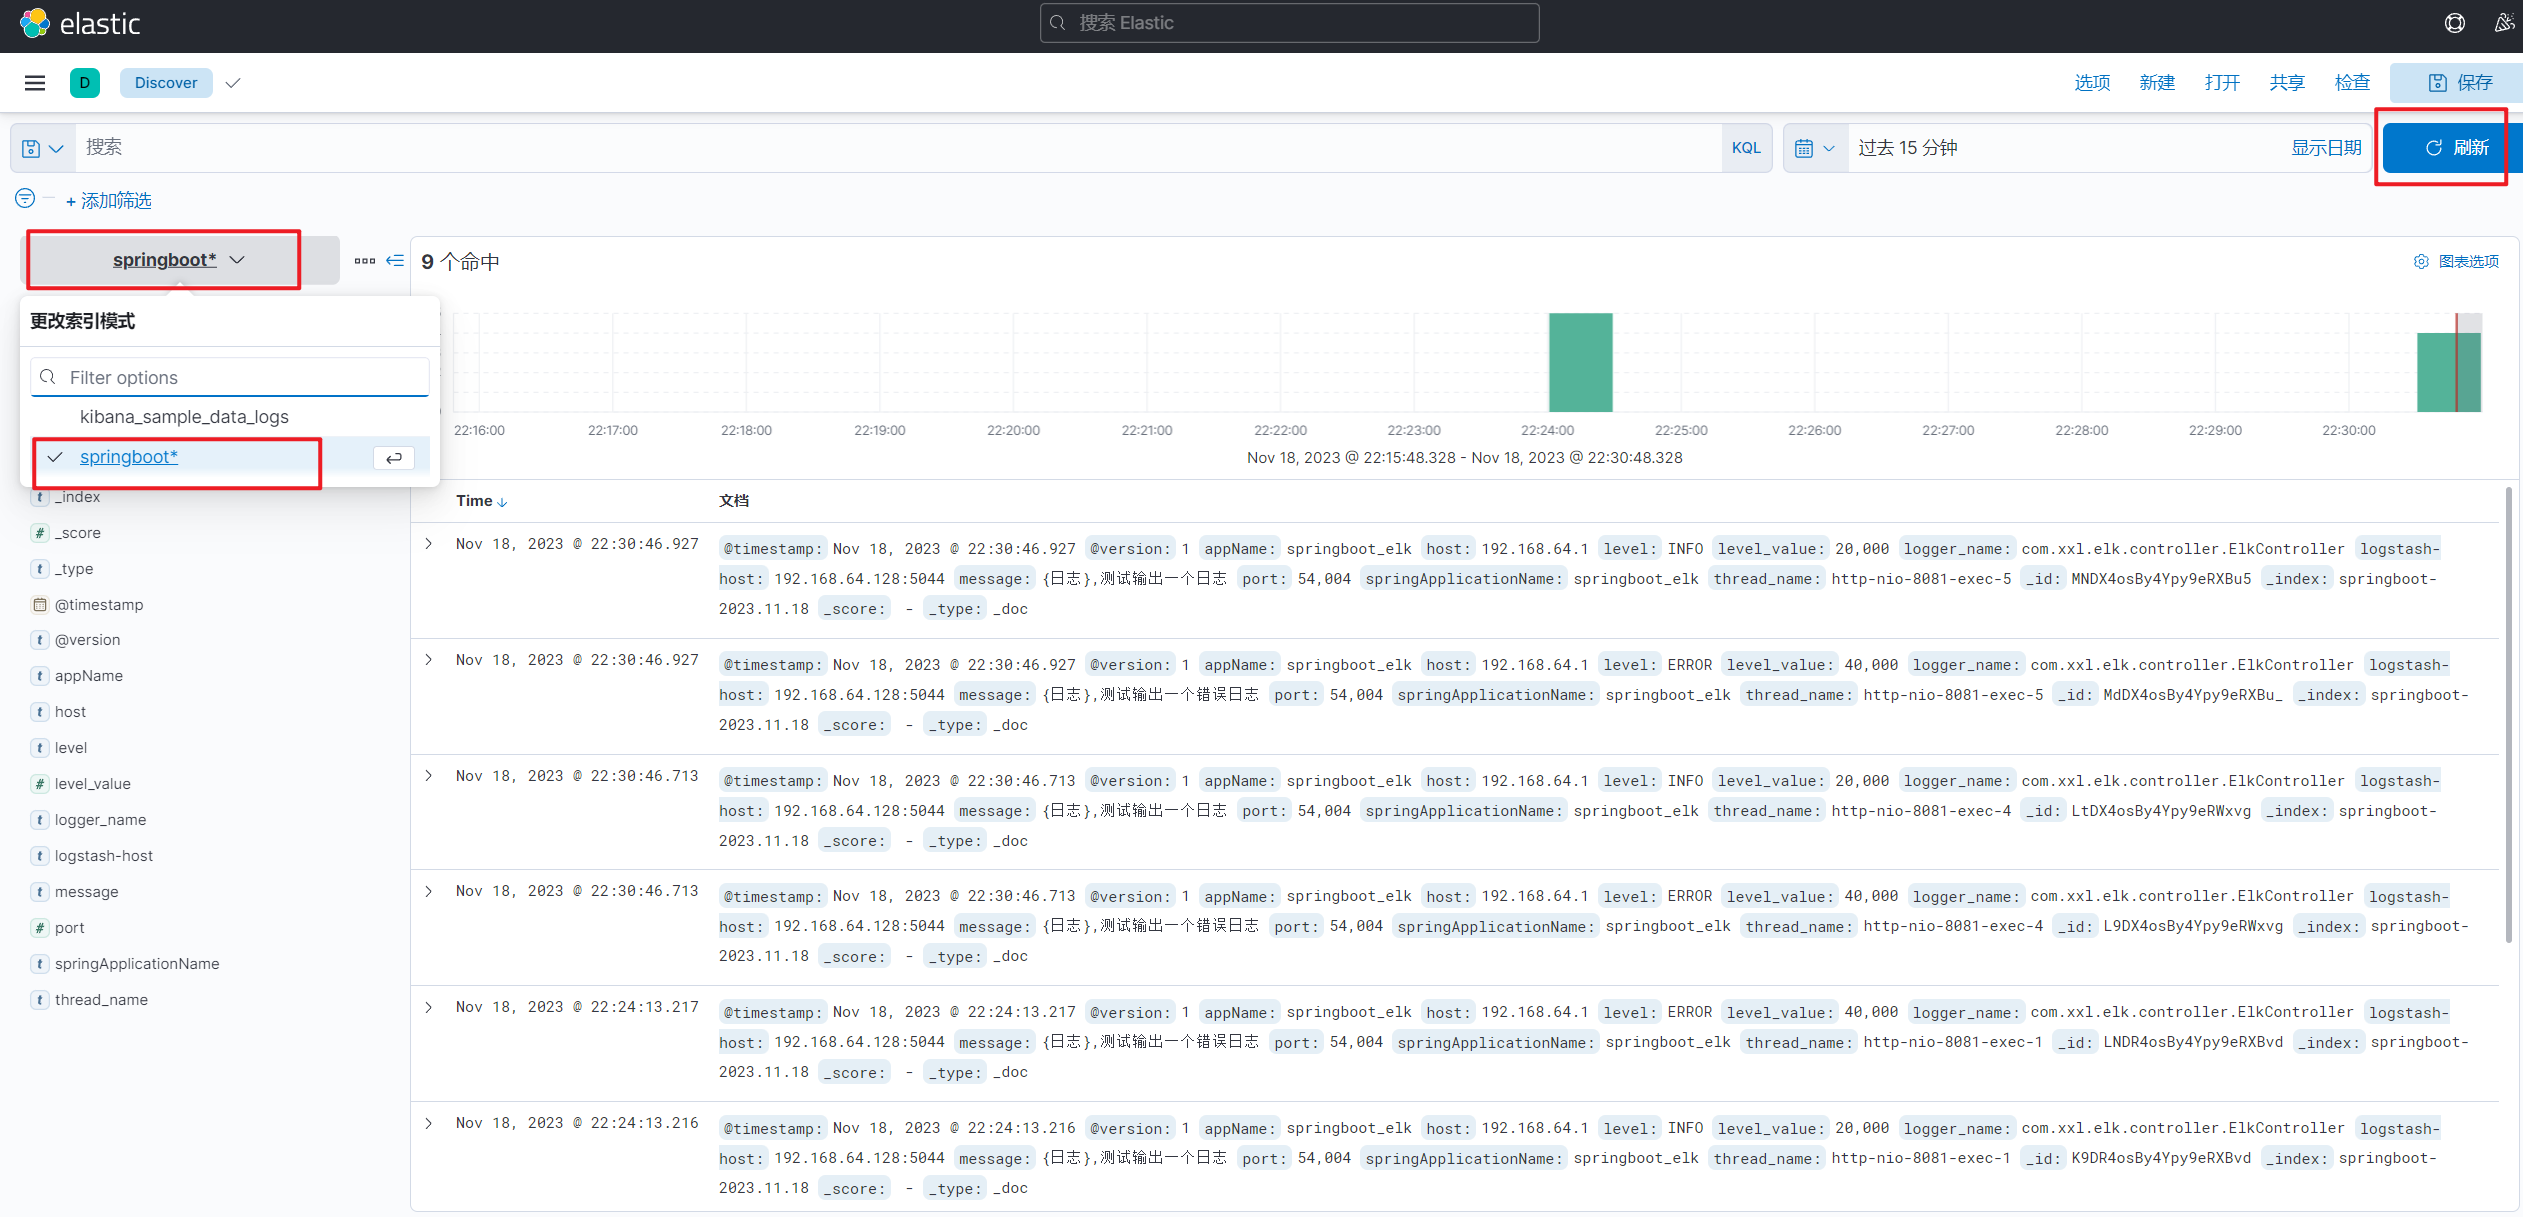
Task: Open springboot* index pattern dropdown
Action: point(179,260)
